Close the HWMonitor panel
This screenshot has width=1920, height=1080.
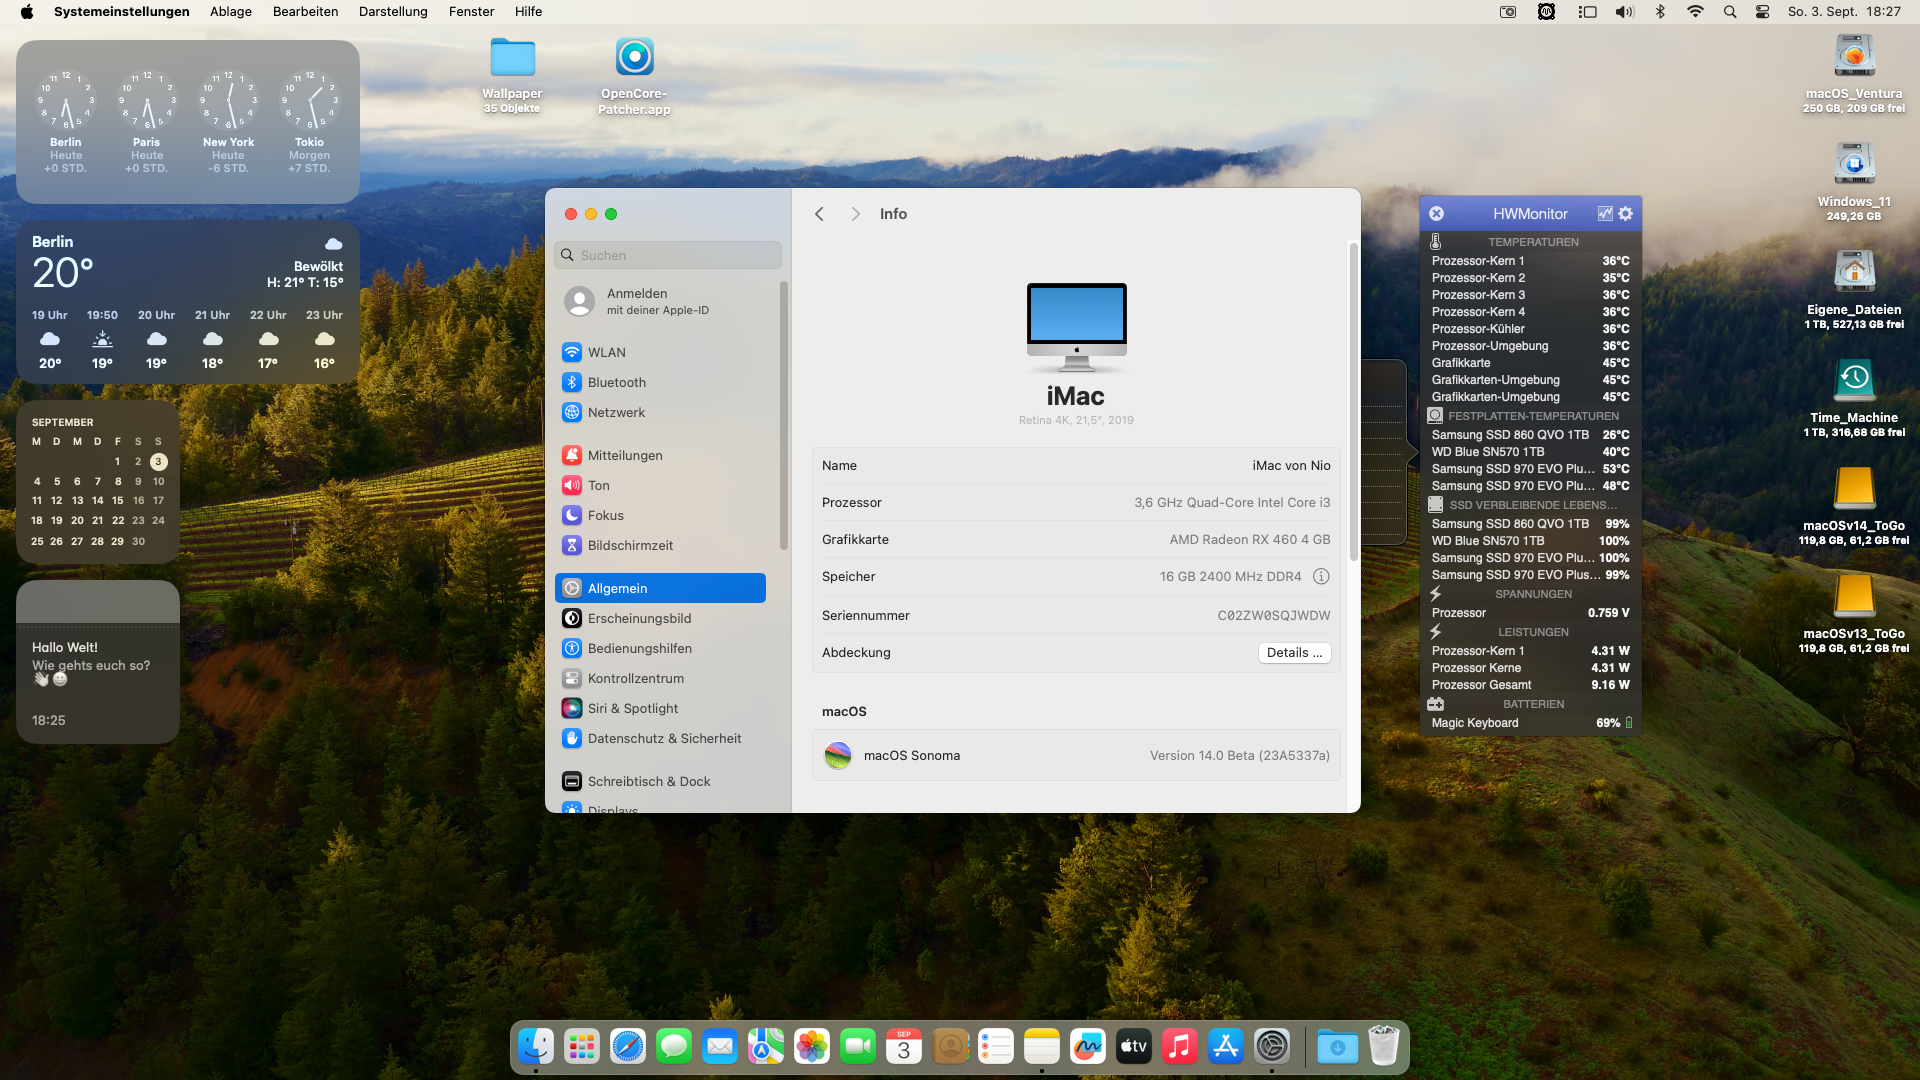(1436, 213)
